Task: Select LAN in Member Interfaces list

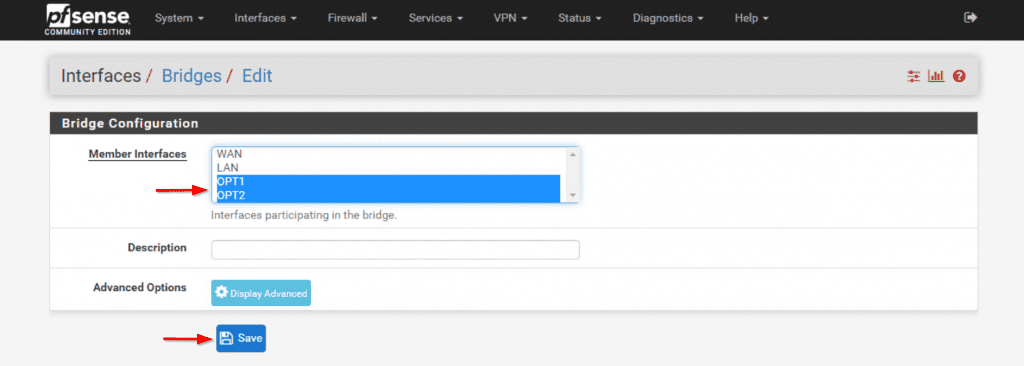Action: pyautogui.click(x=389, y=168)
